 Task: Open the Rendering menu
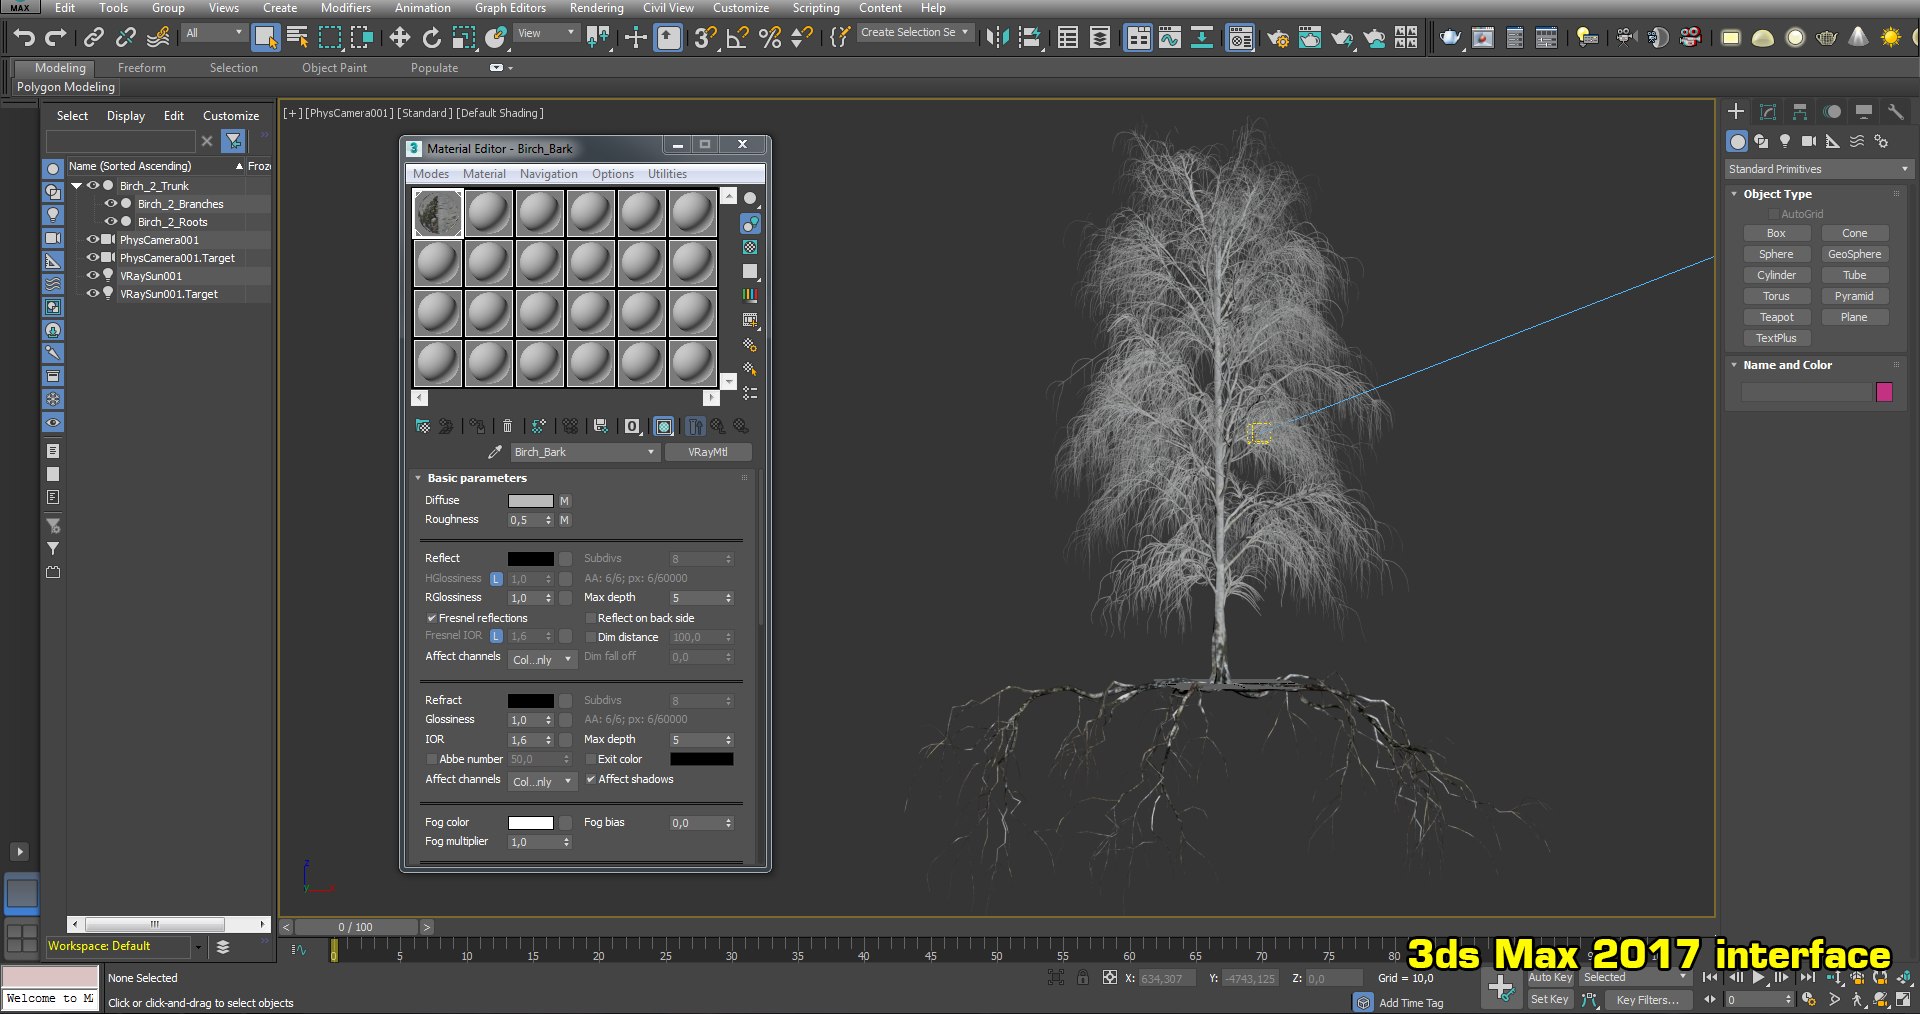click(596, 8)
